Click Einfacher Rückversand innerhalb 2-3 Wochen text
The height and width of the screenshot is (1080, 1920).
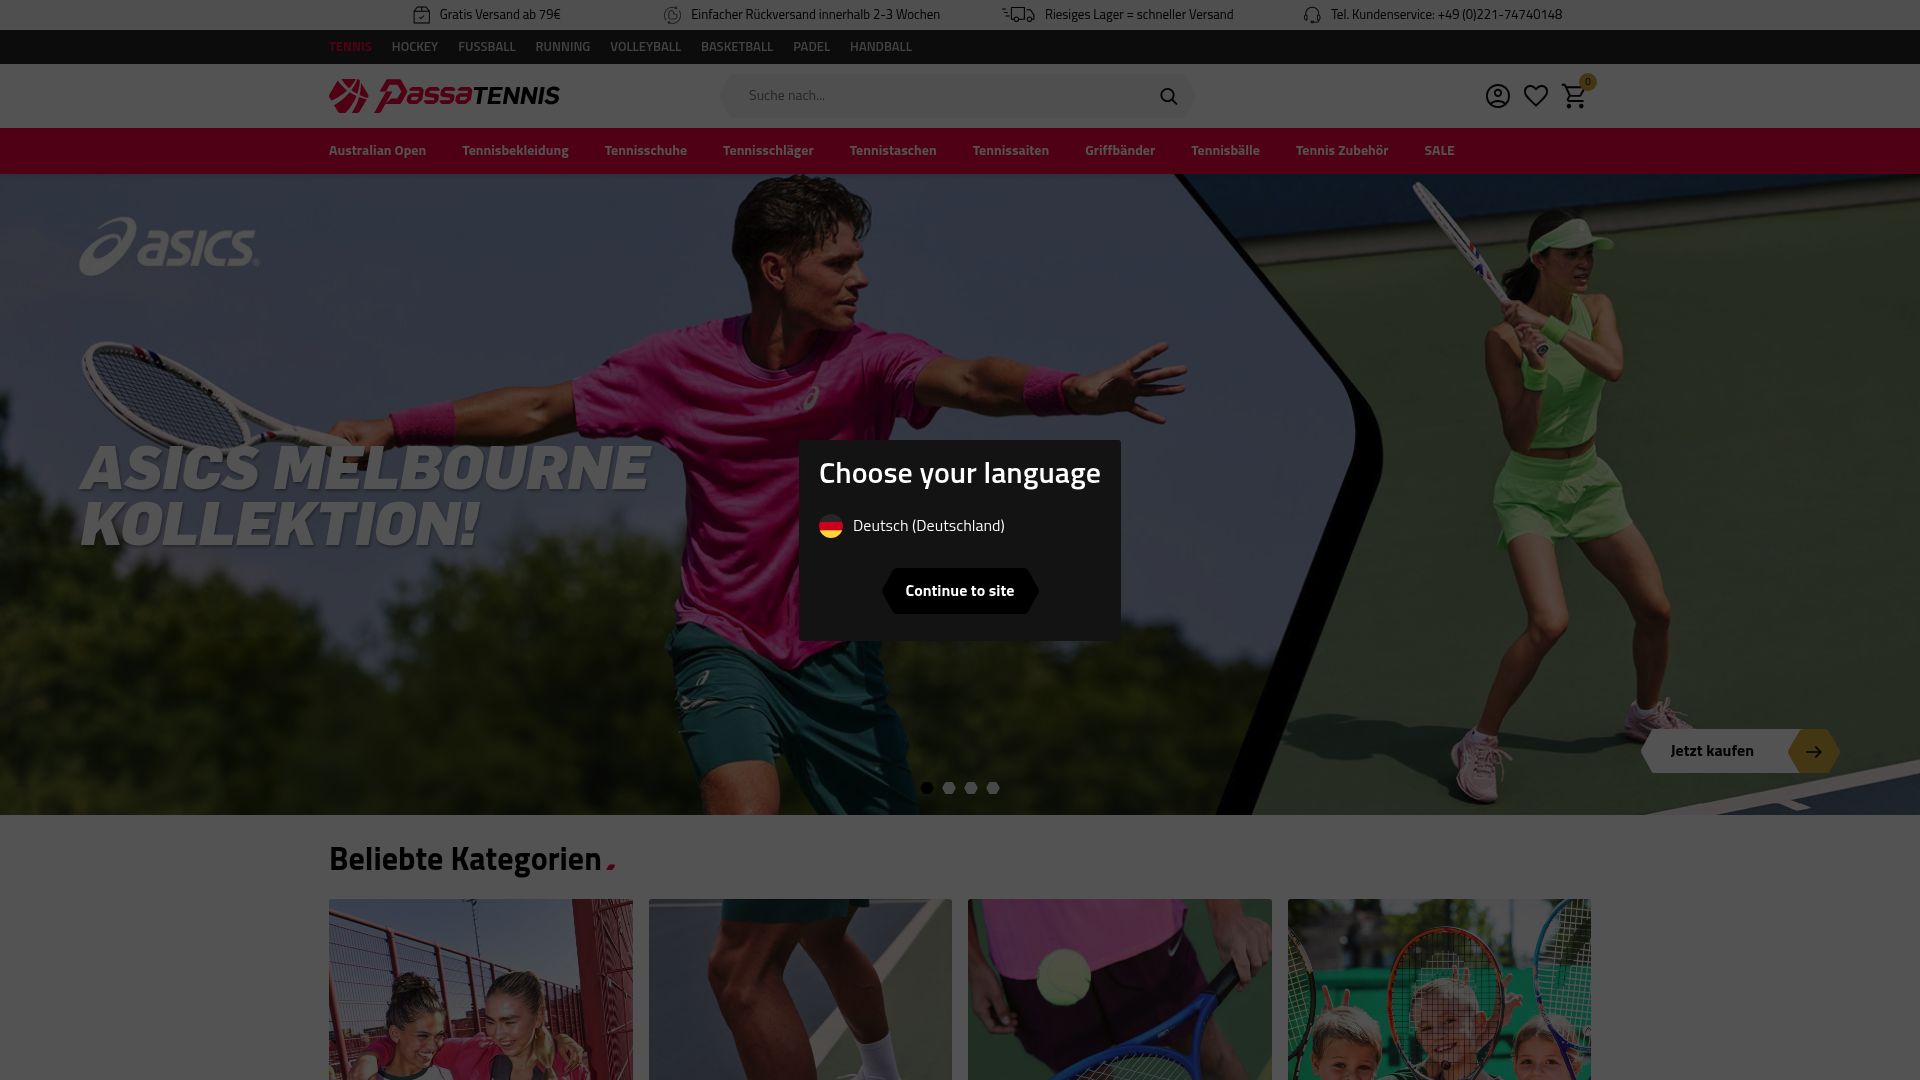click(x=815, y=15)
